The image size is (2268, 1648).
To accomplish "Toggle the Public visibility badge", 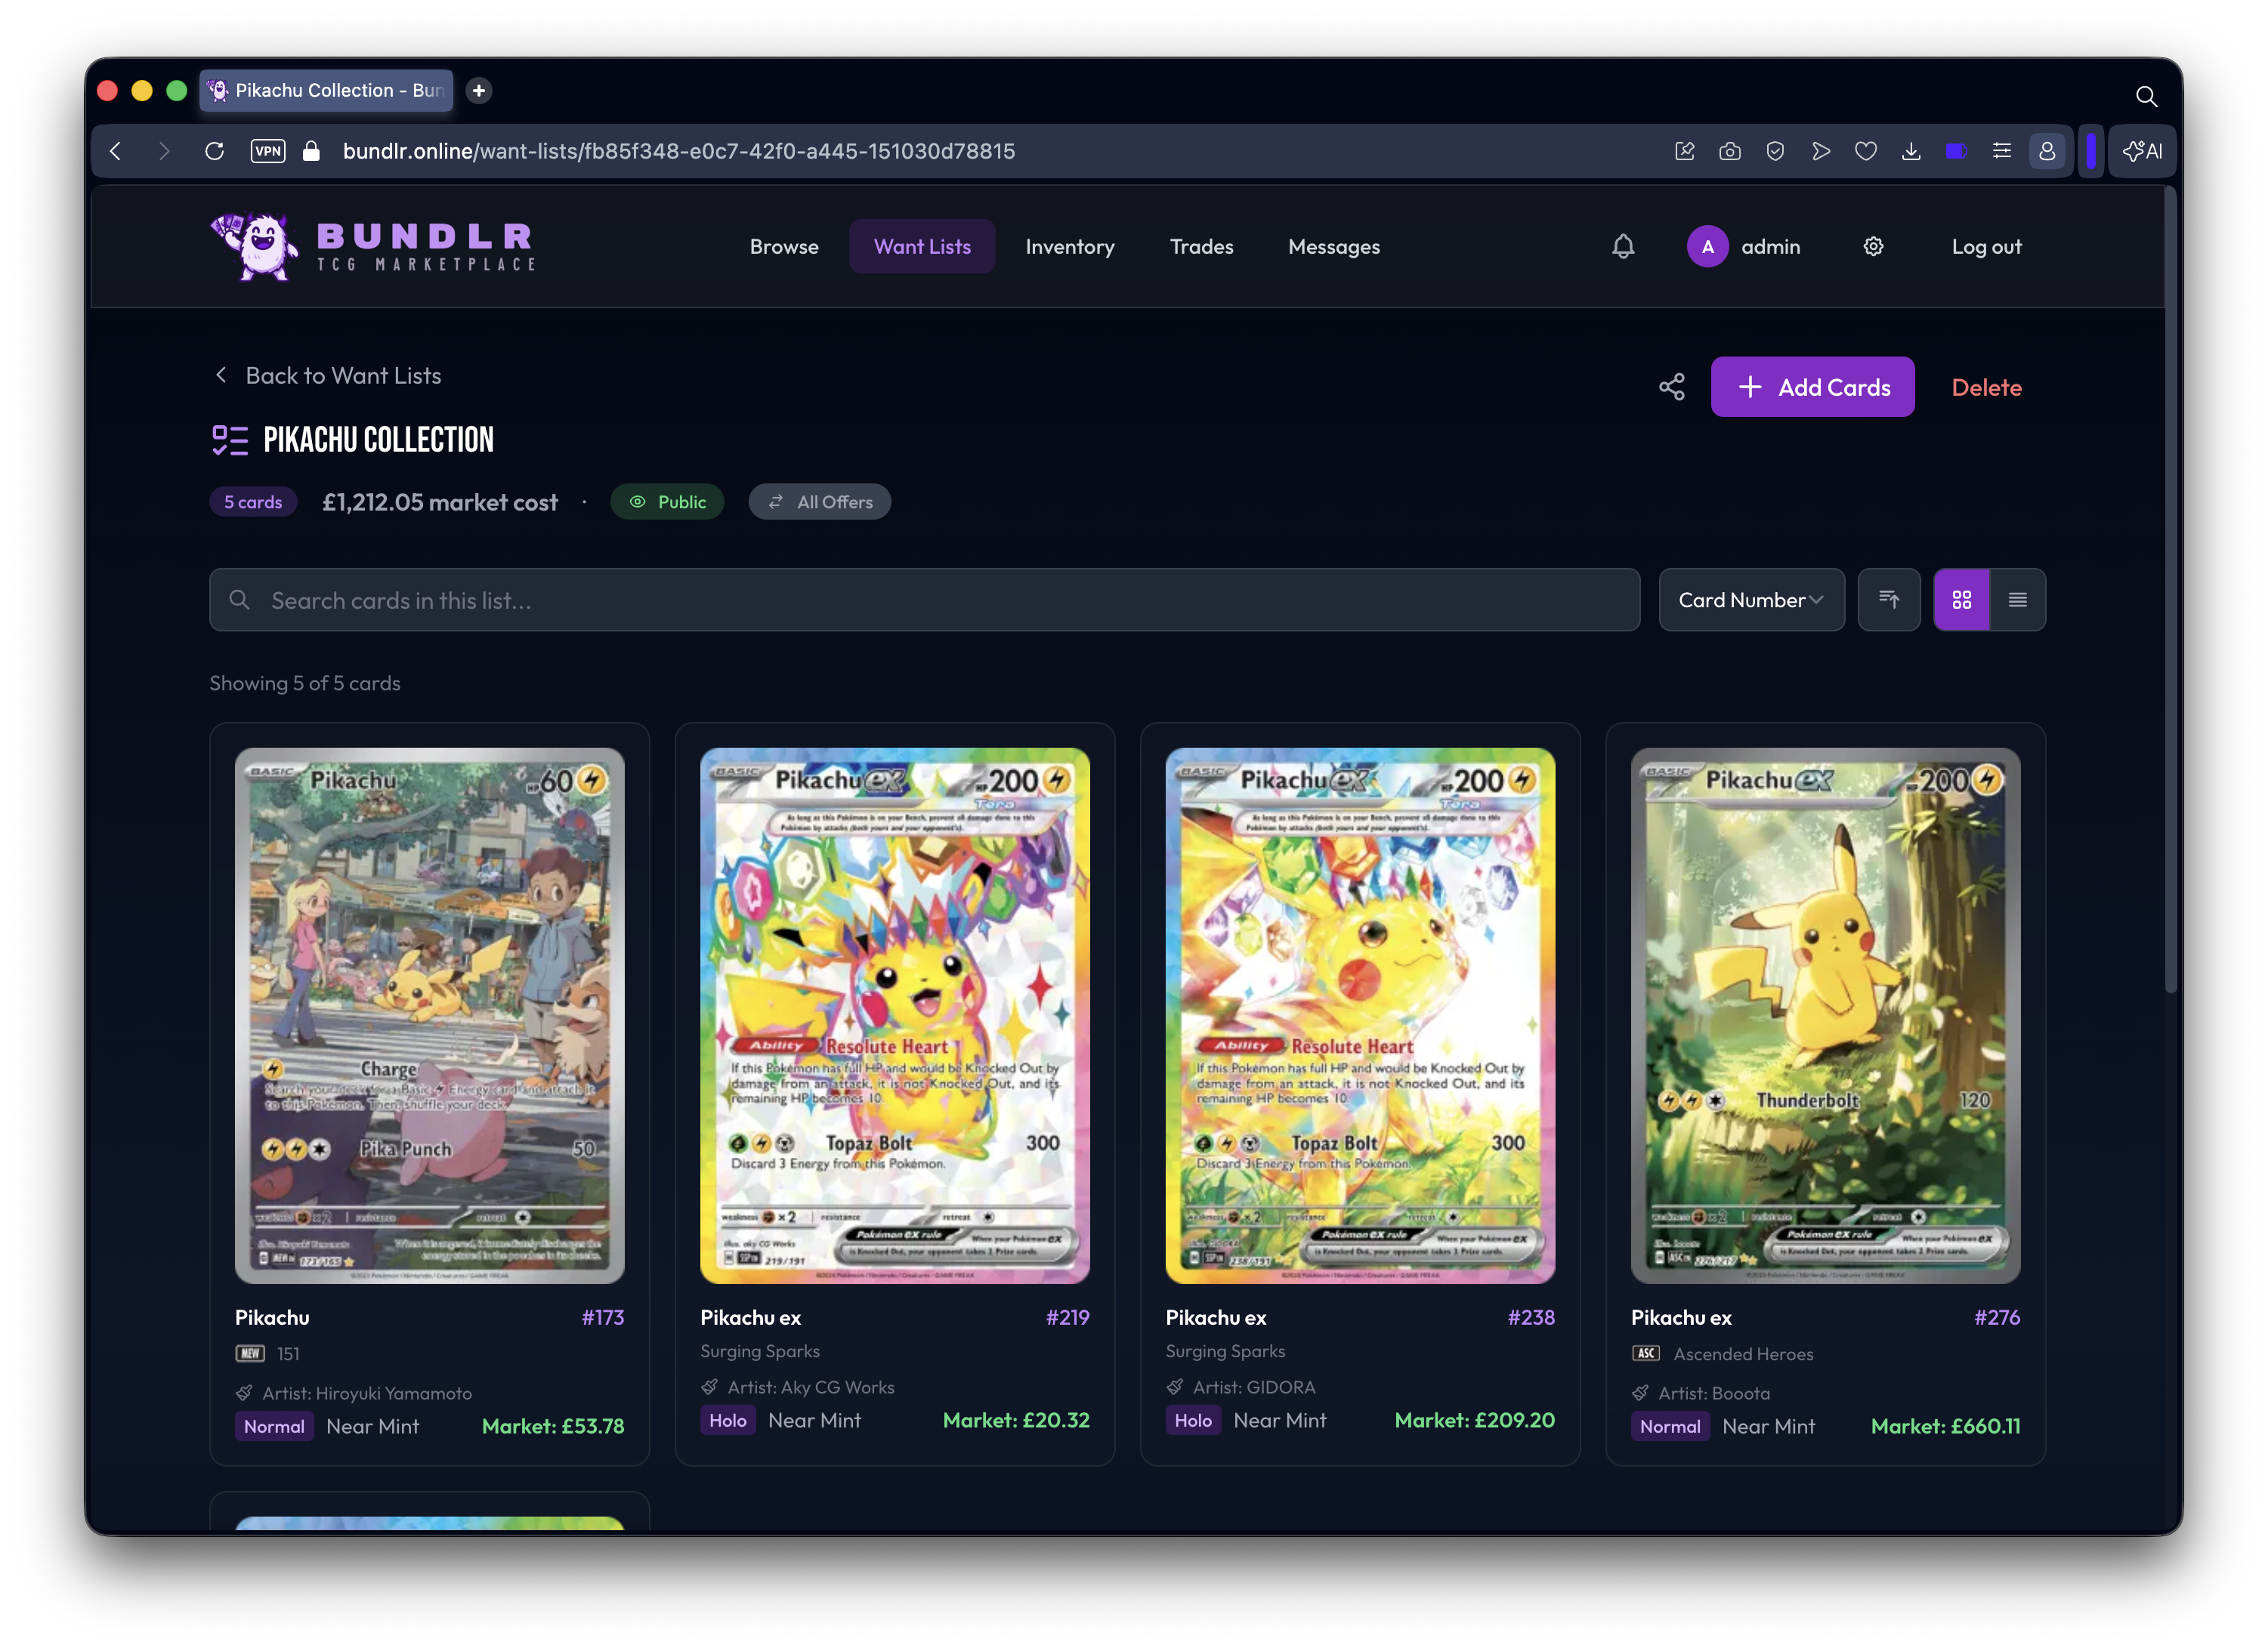I will click(667, 502).
